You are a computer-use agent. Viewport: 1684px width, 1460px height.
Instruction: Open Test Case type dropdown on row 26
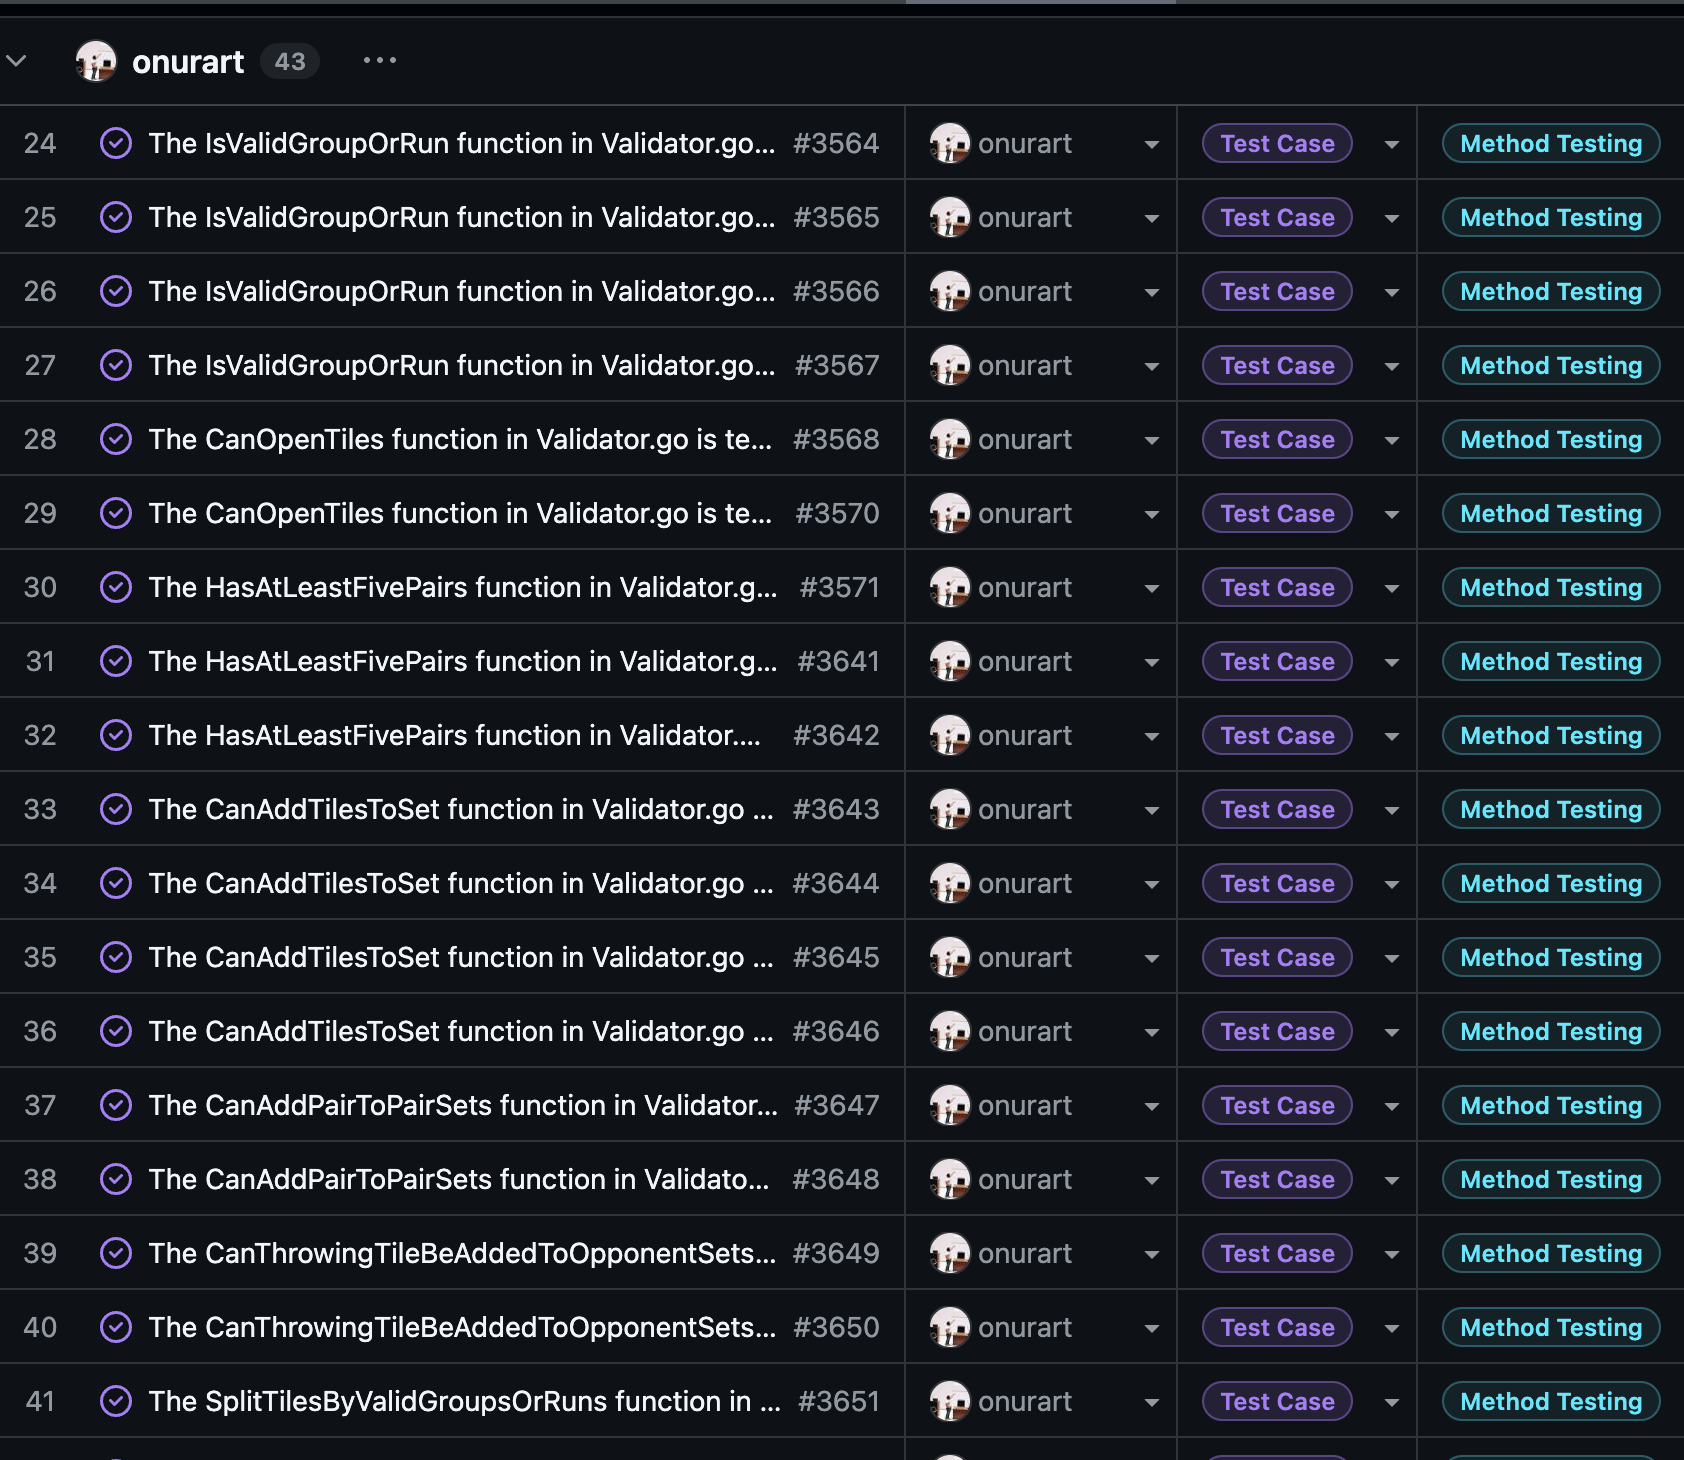click(1391, 293)
